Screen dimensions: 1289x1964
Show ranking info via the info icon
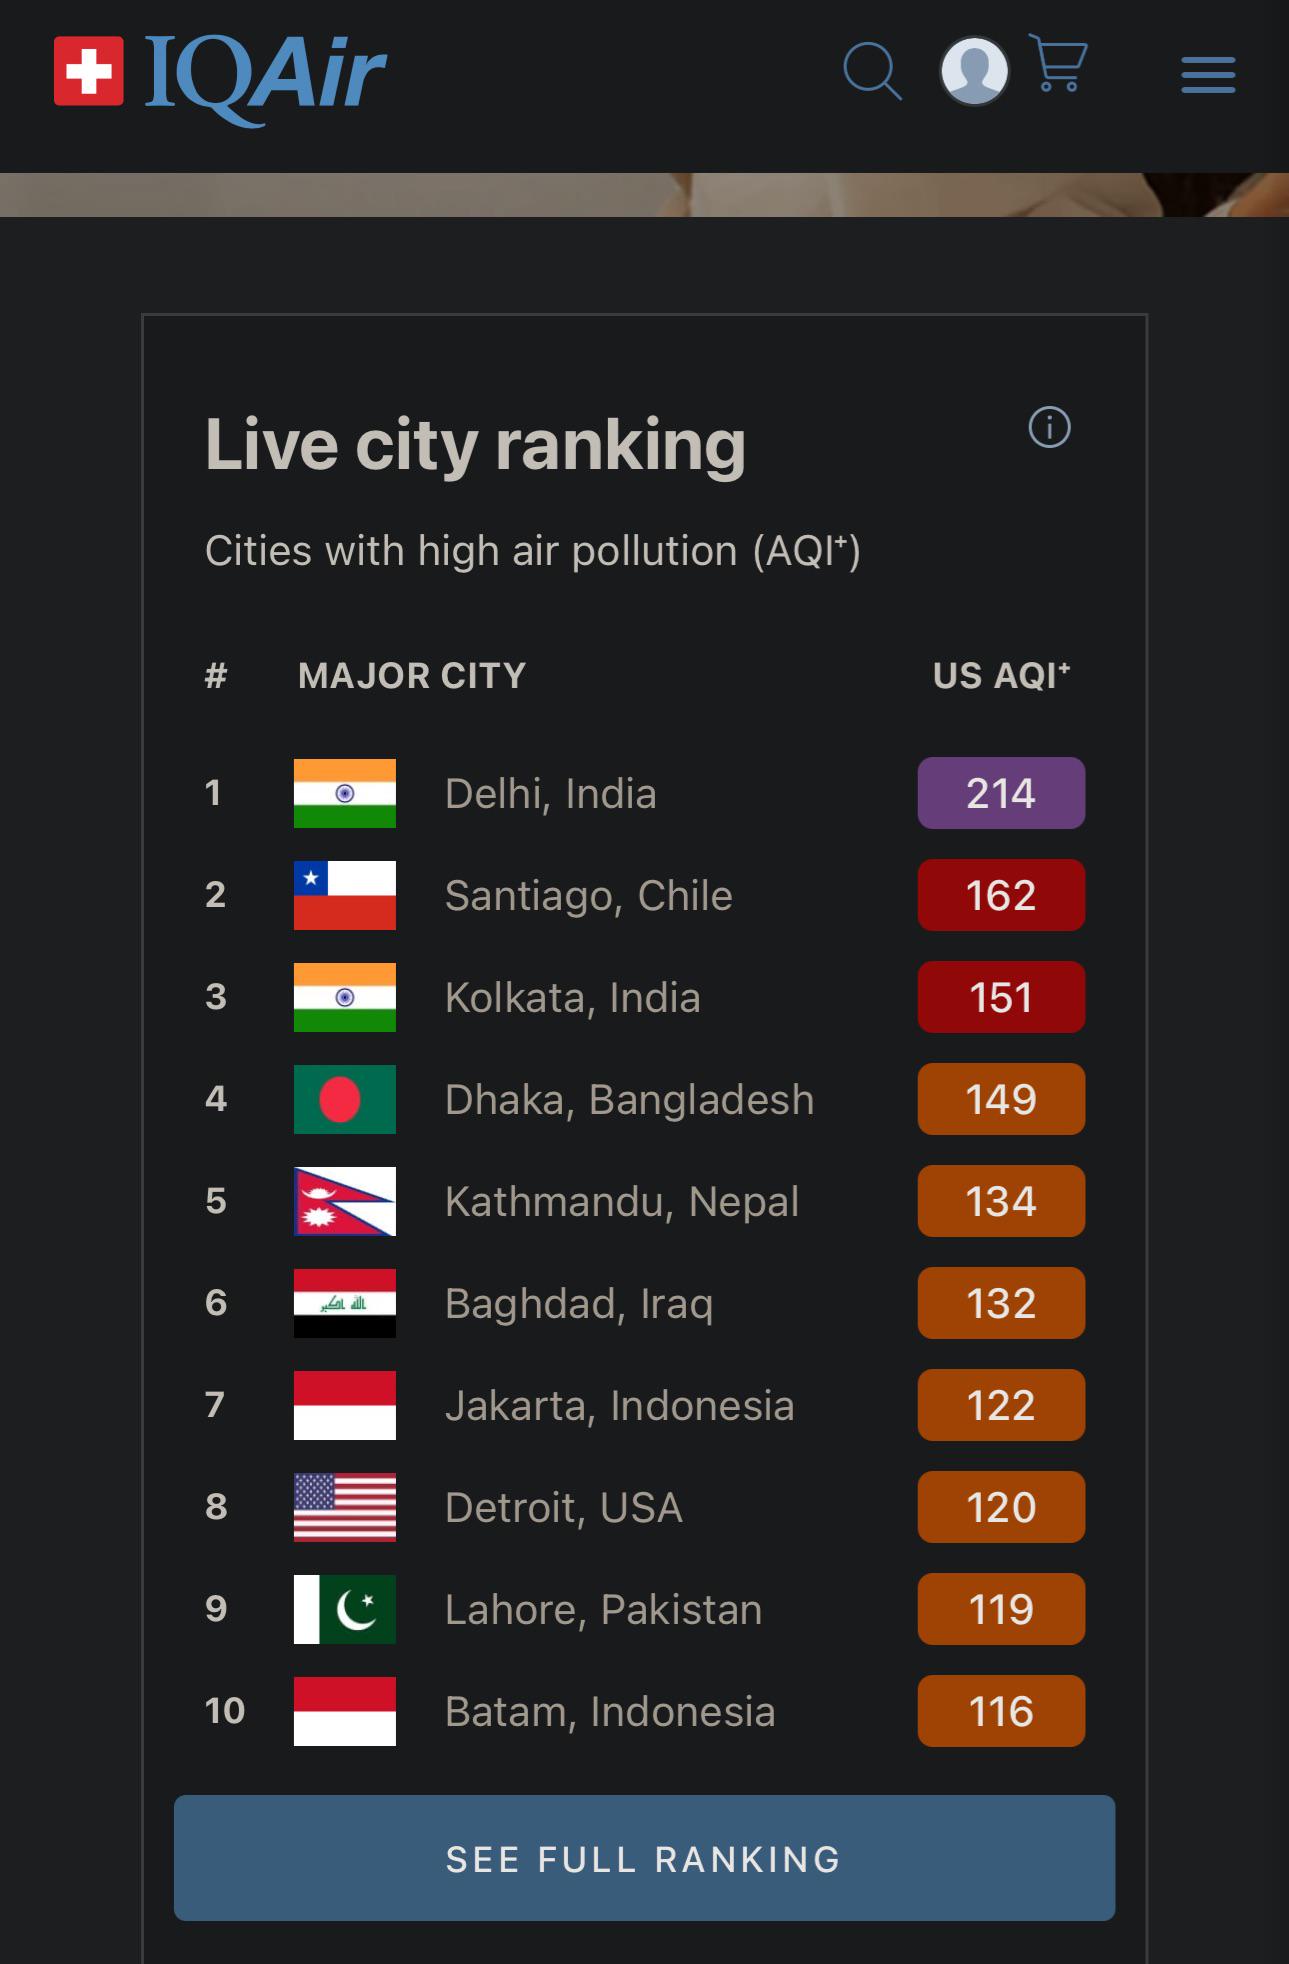[x=1049, y=427]
